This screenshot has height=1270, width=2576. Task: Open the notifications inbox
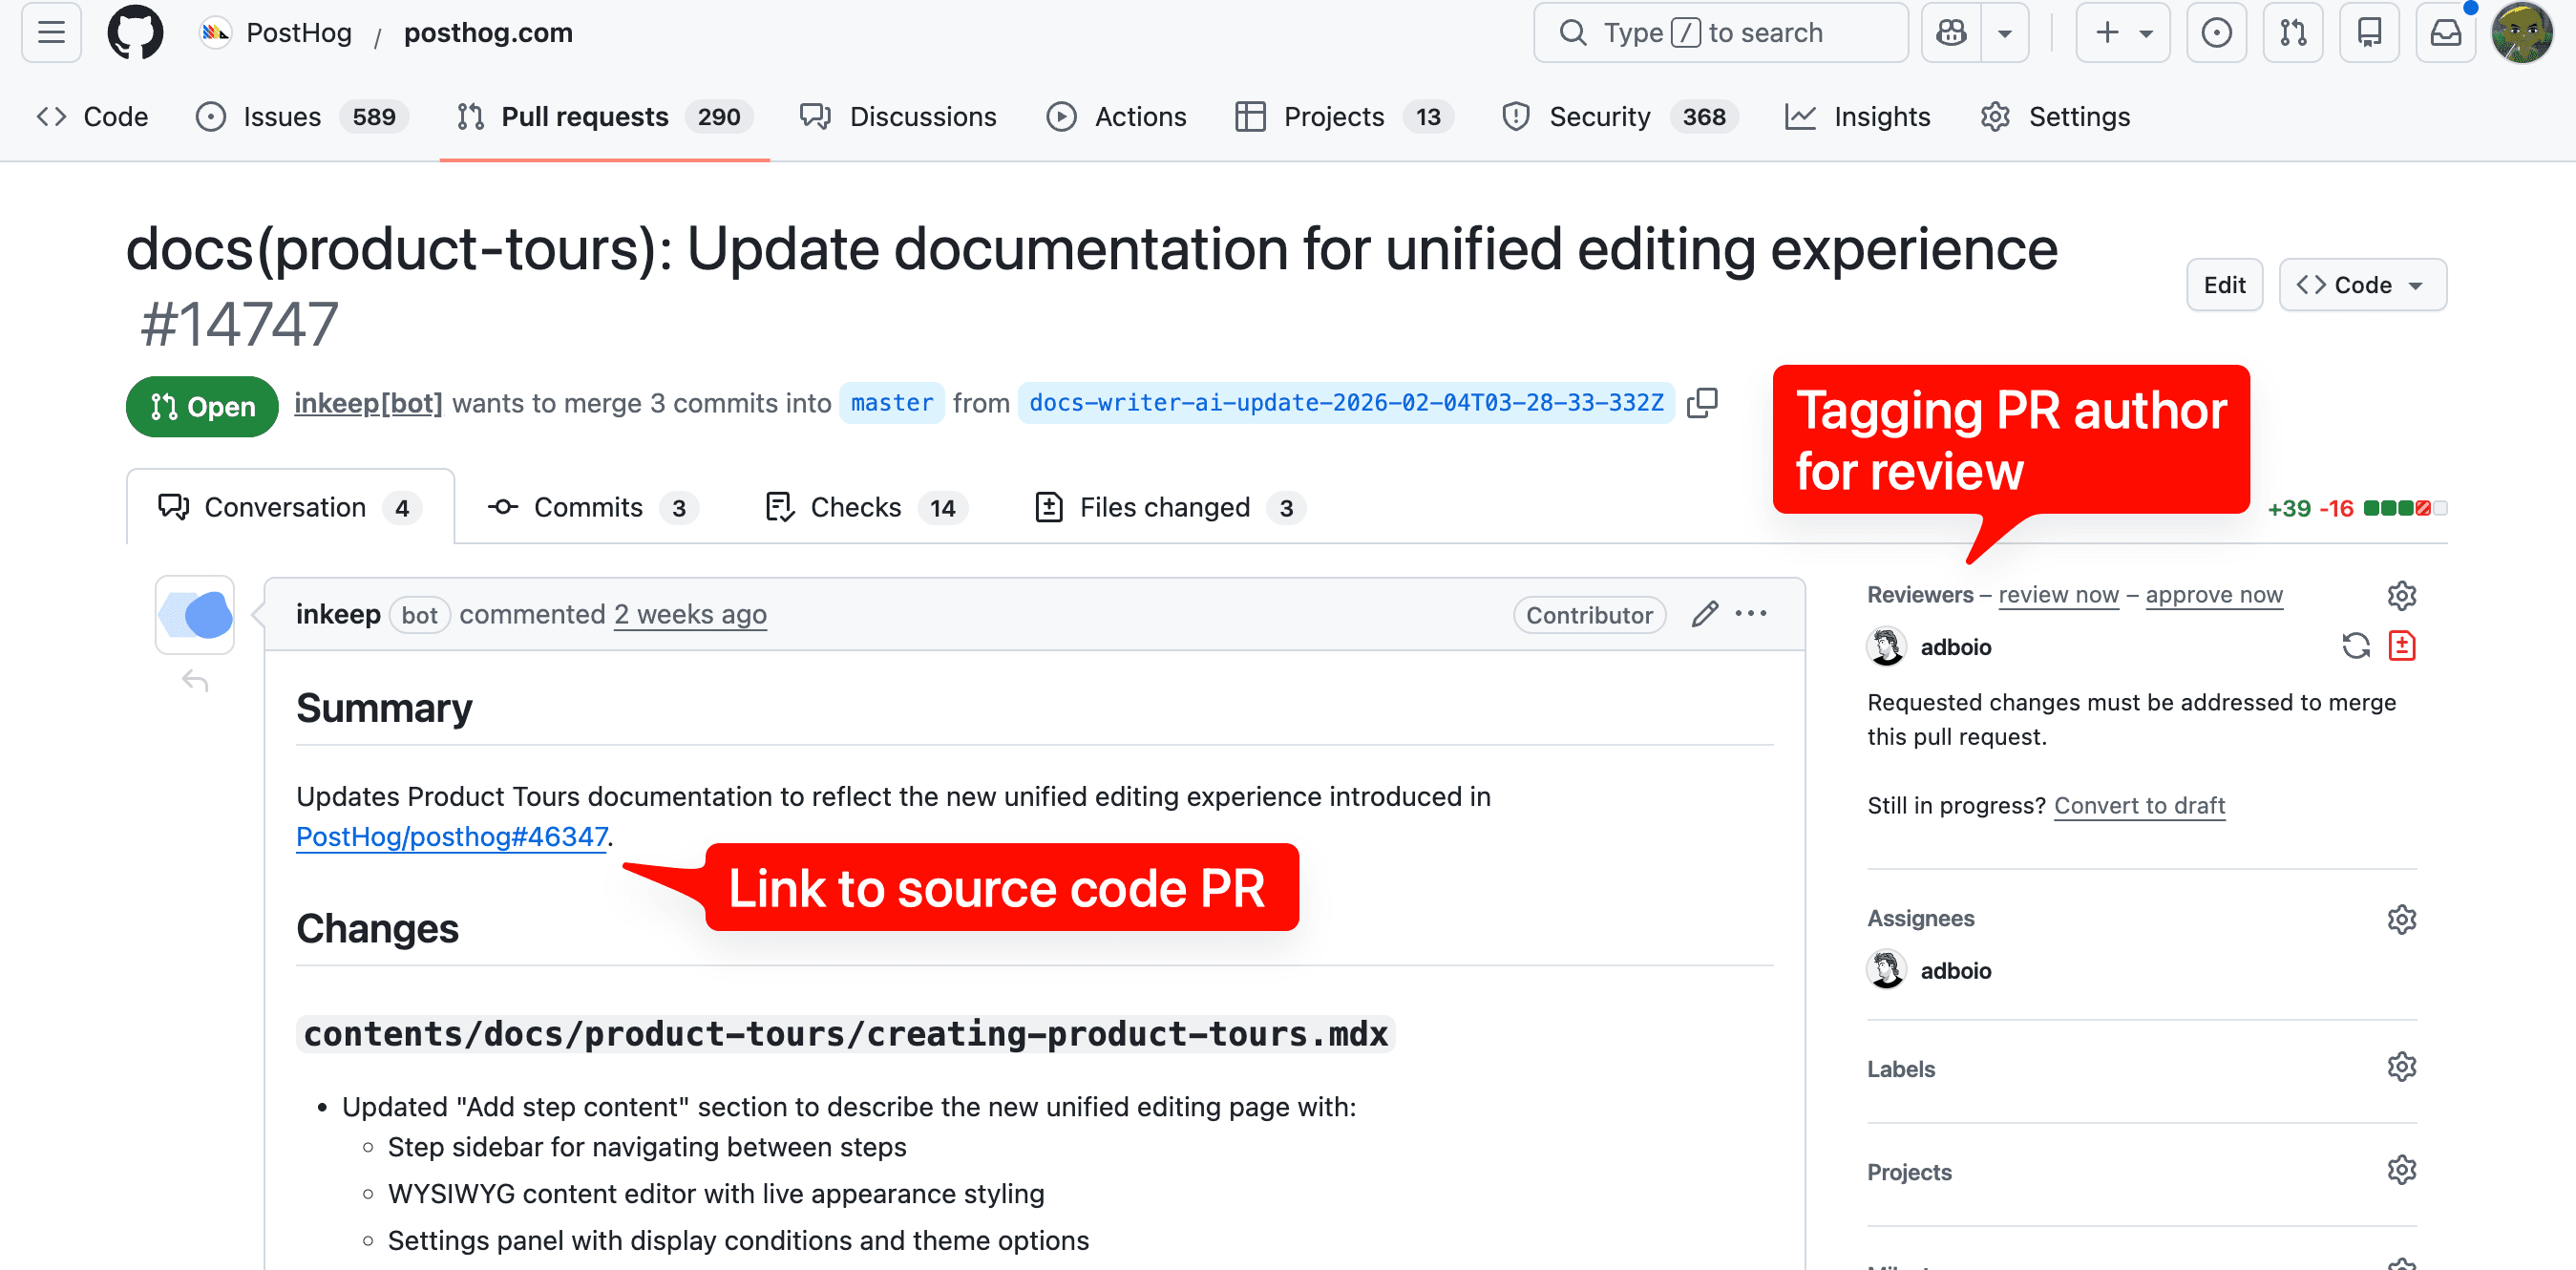coord(2445,32)
